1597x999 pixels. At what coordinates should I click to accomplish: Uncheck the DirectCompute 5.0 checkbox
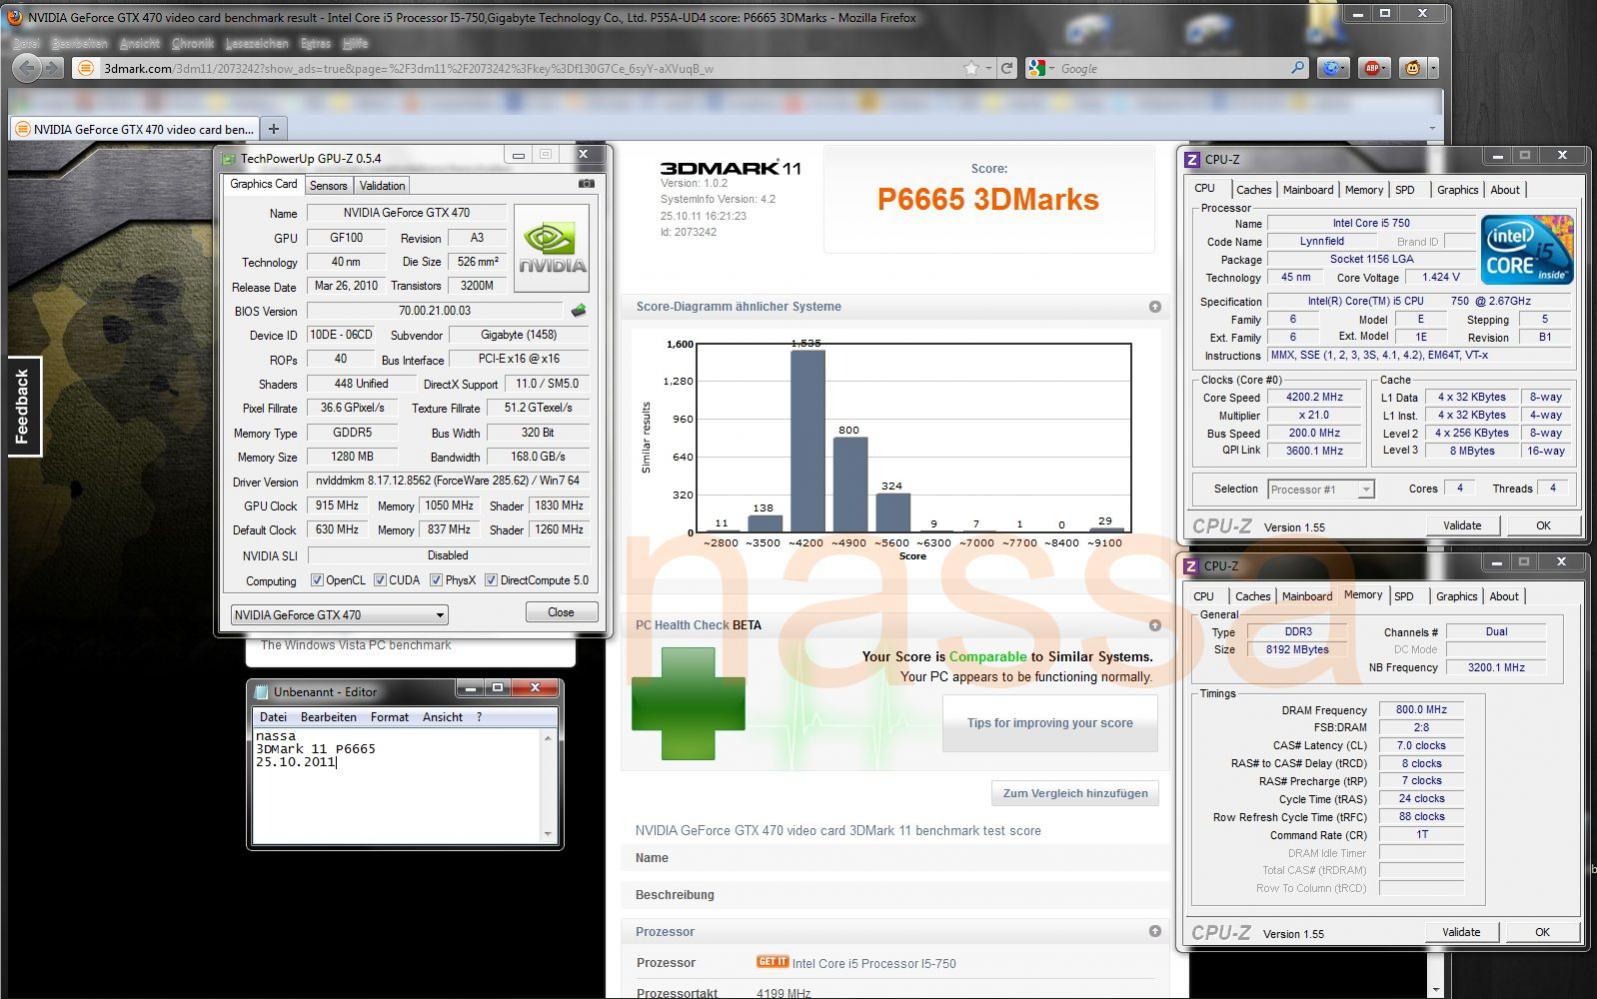pos(491,580)
